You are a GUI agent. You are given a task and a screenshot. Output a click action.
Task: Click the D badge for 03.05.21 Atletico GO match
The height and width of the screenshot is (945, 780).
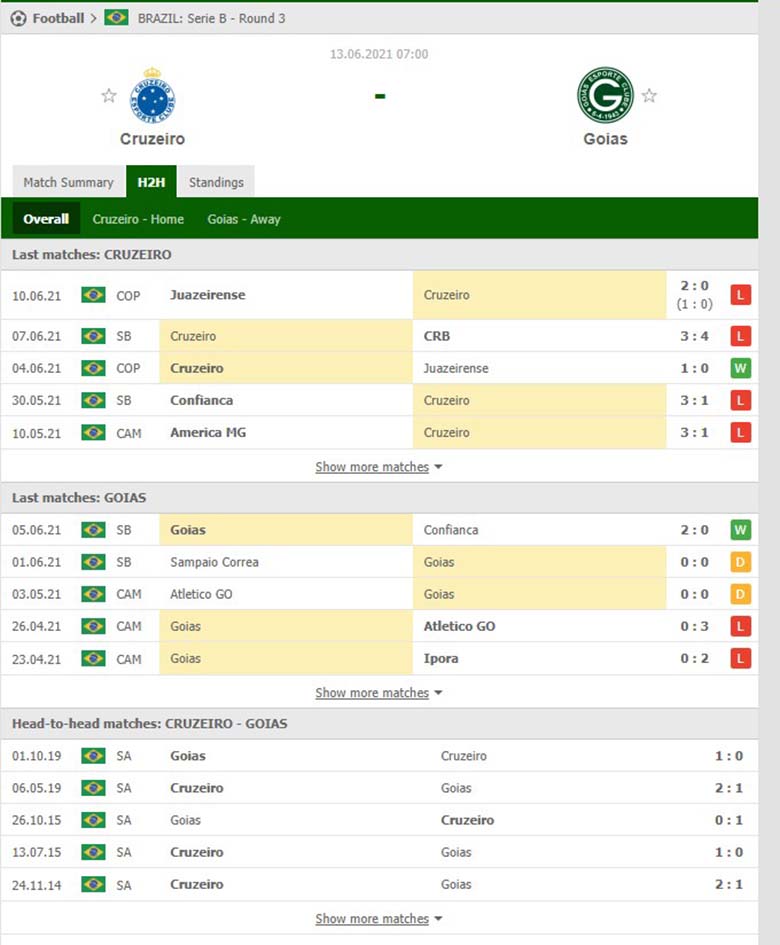tap(740, 594)
